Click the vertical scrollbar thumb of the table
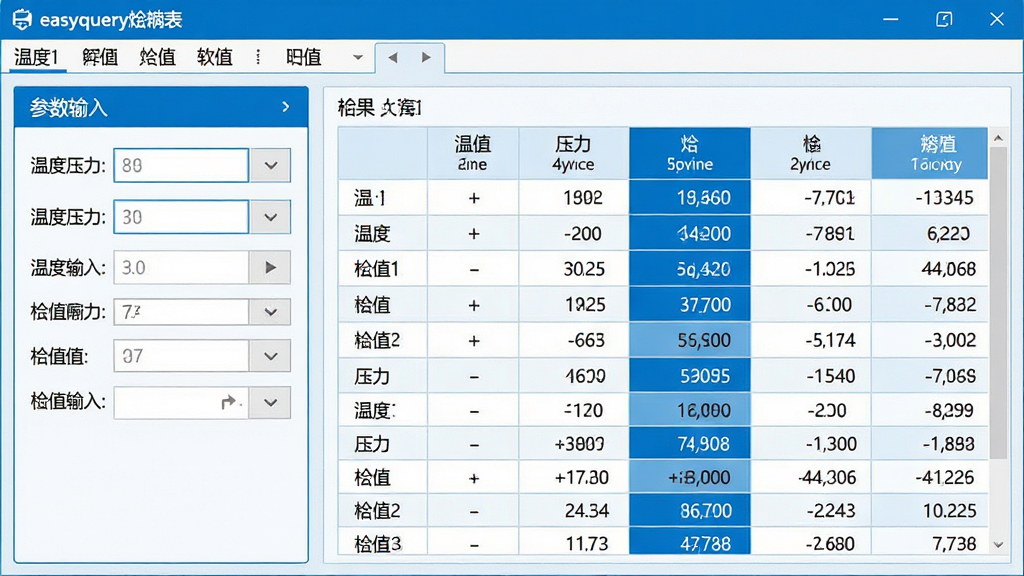The height and width of the screenshot is (576, 1024). tap(998, 303)
